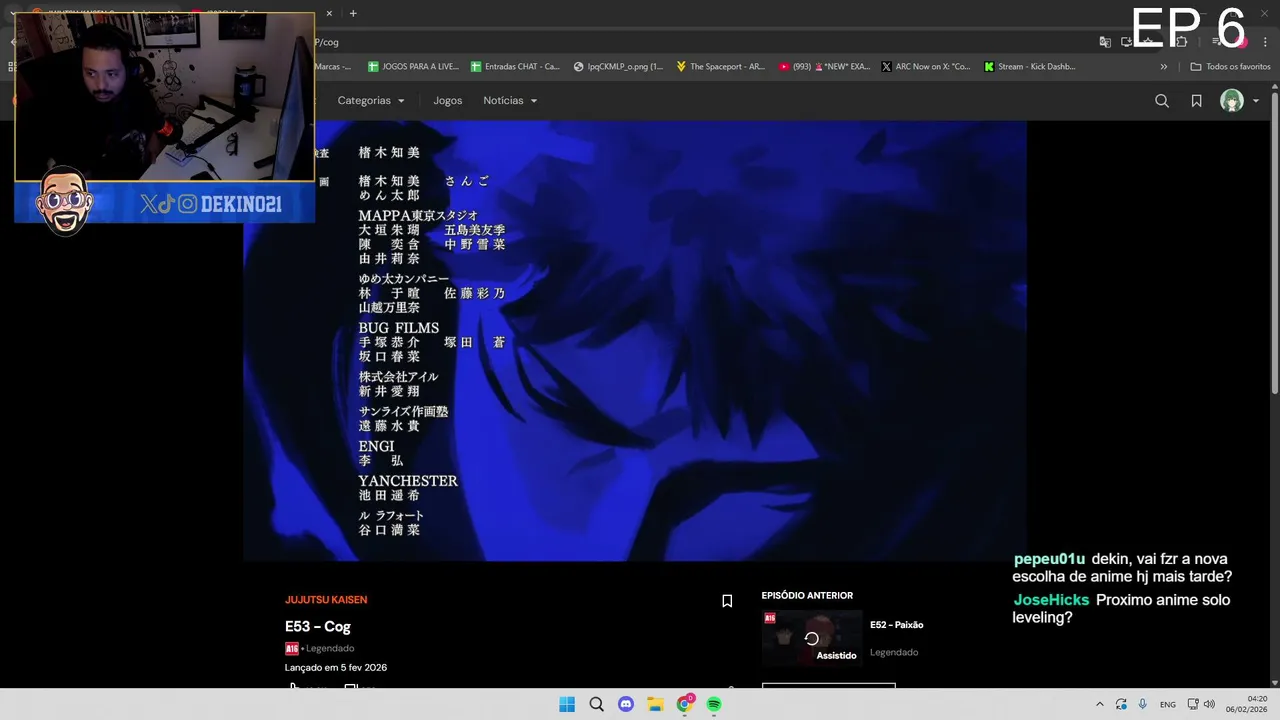Image resolution: width=1280 pixels, height=720 pixels.
Task: Show hidden system tray icons
Action: [x=1100, y=704]
